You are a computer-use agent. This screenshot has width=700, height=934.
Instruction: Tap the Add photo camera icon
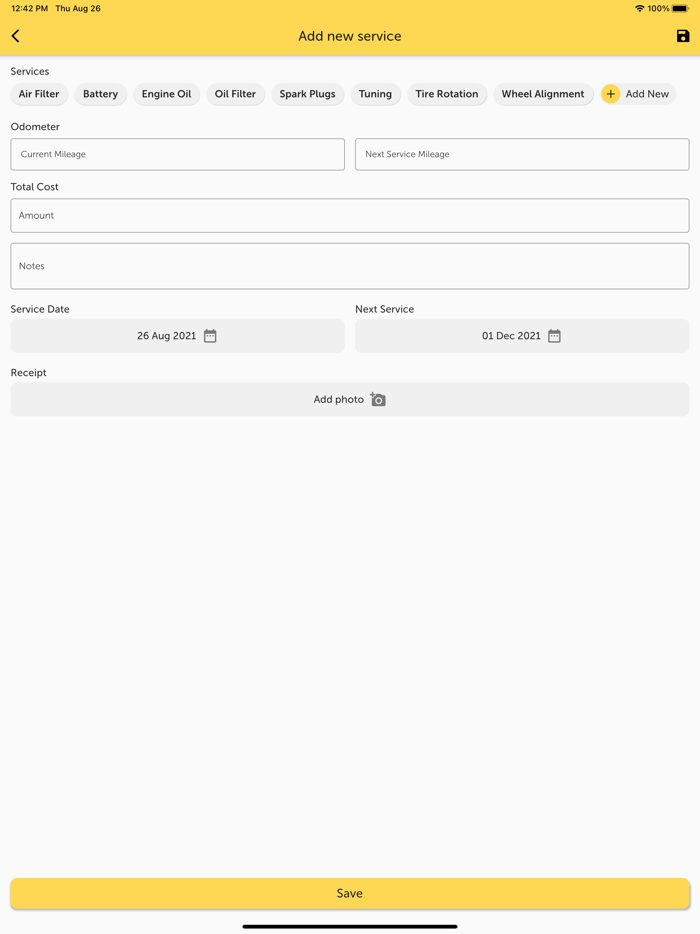click(378, 399)
